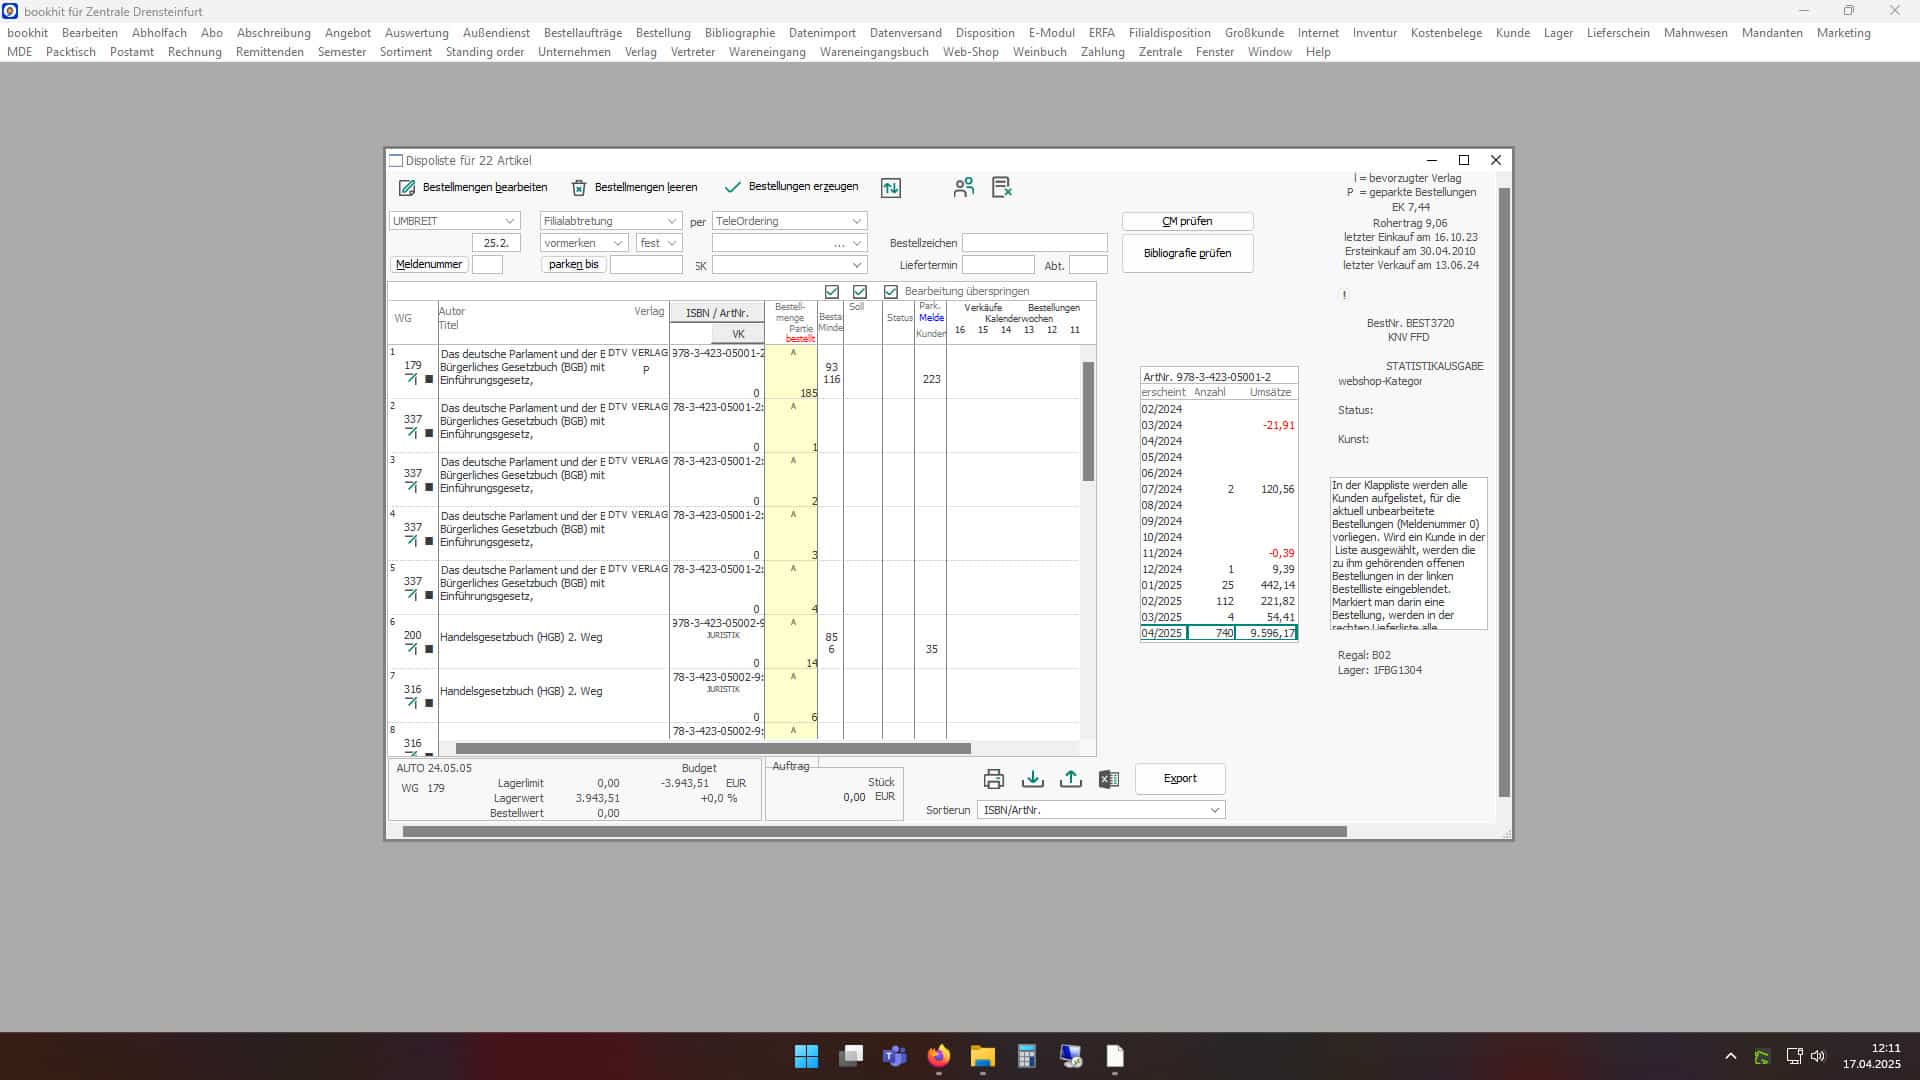The height and width of the screenshot is (1080, 1920).
Task: Click the list-delete icon in toolbar
Action: click(1001, 187)
